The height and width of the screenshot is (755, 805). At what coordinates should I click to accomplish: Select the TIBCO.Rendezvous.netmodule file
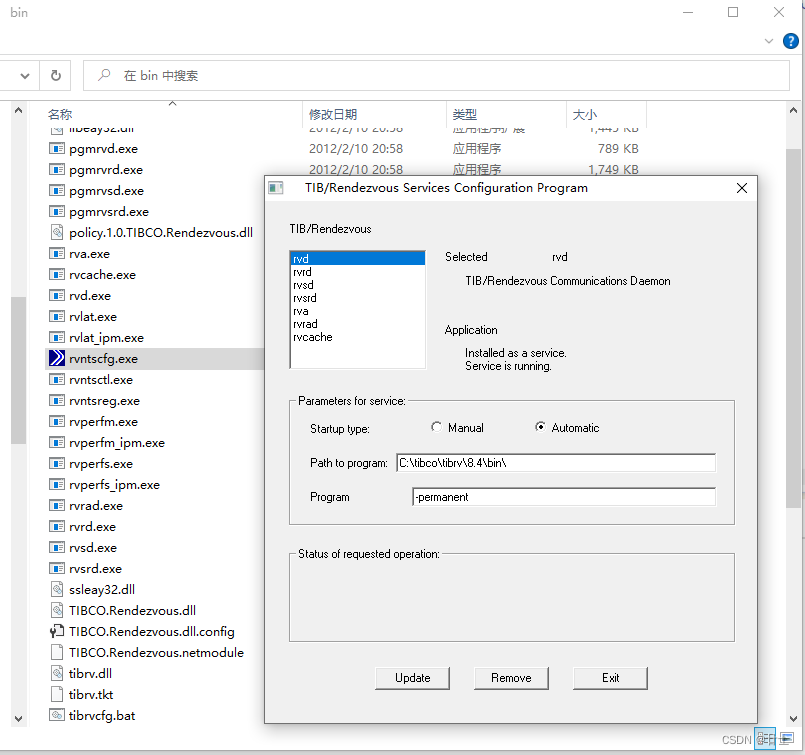tap(156, 652)
